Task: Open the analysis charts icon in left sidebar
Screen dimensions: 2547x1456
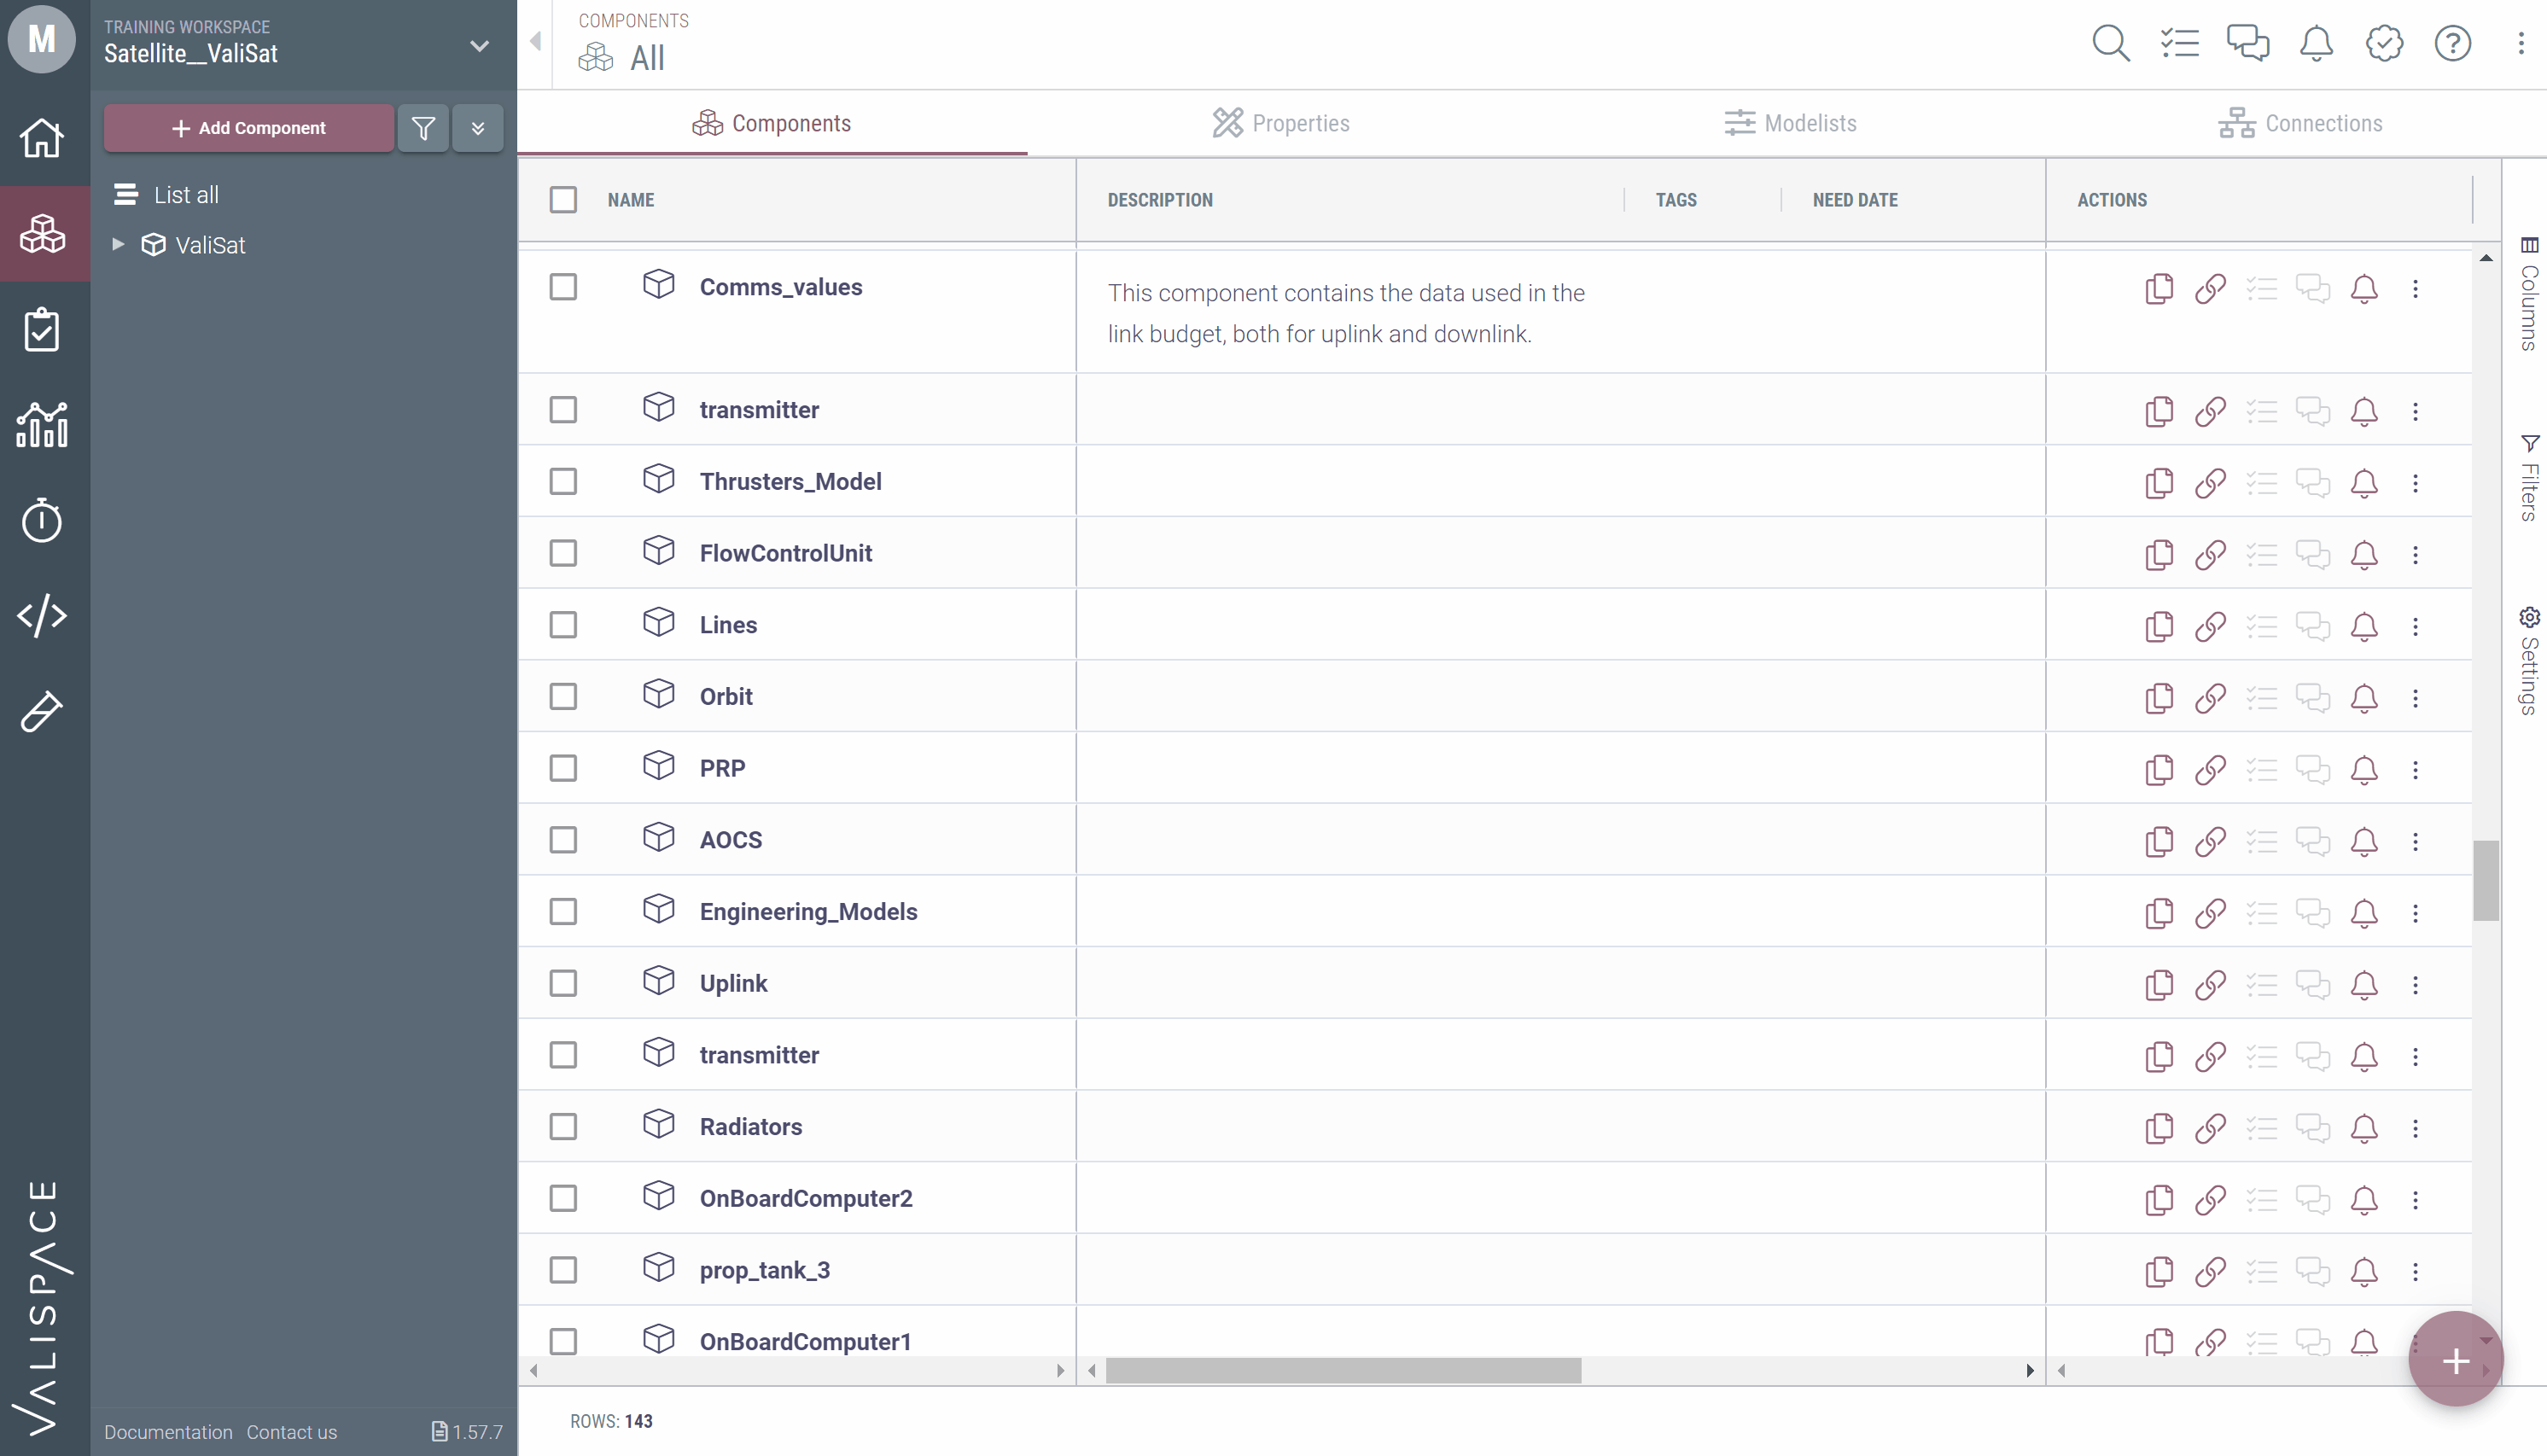Action: point(42,425)
